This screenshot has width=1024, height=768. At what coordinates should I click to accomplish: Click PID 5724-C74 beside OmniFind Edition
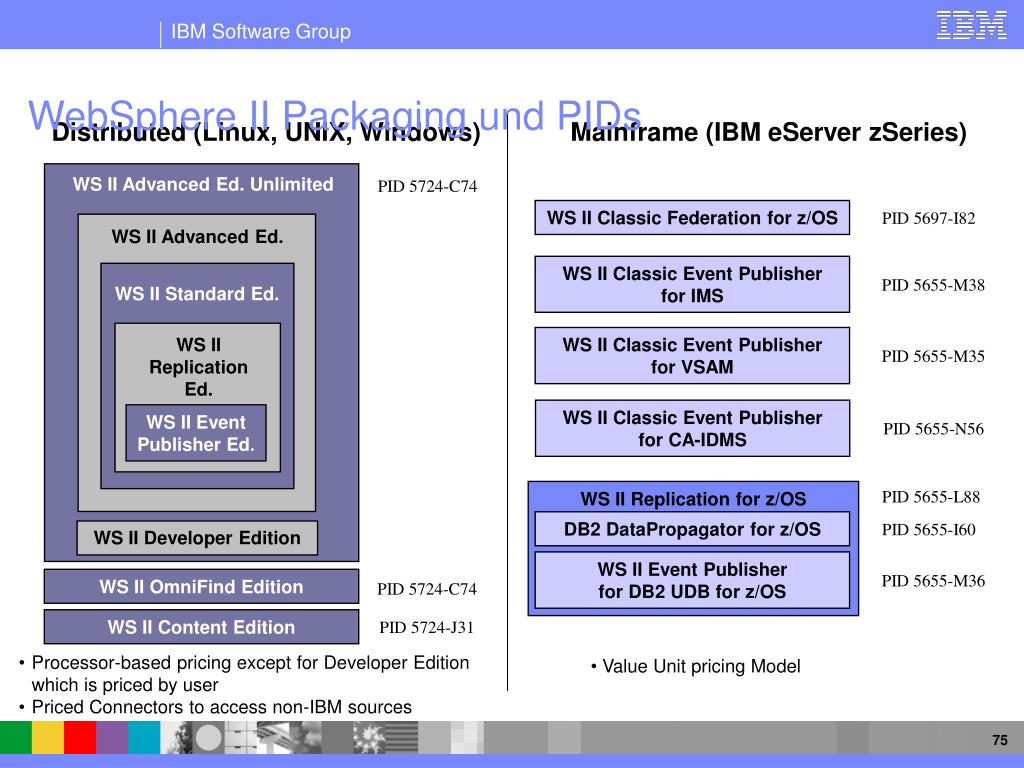(427, 589)
